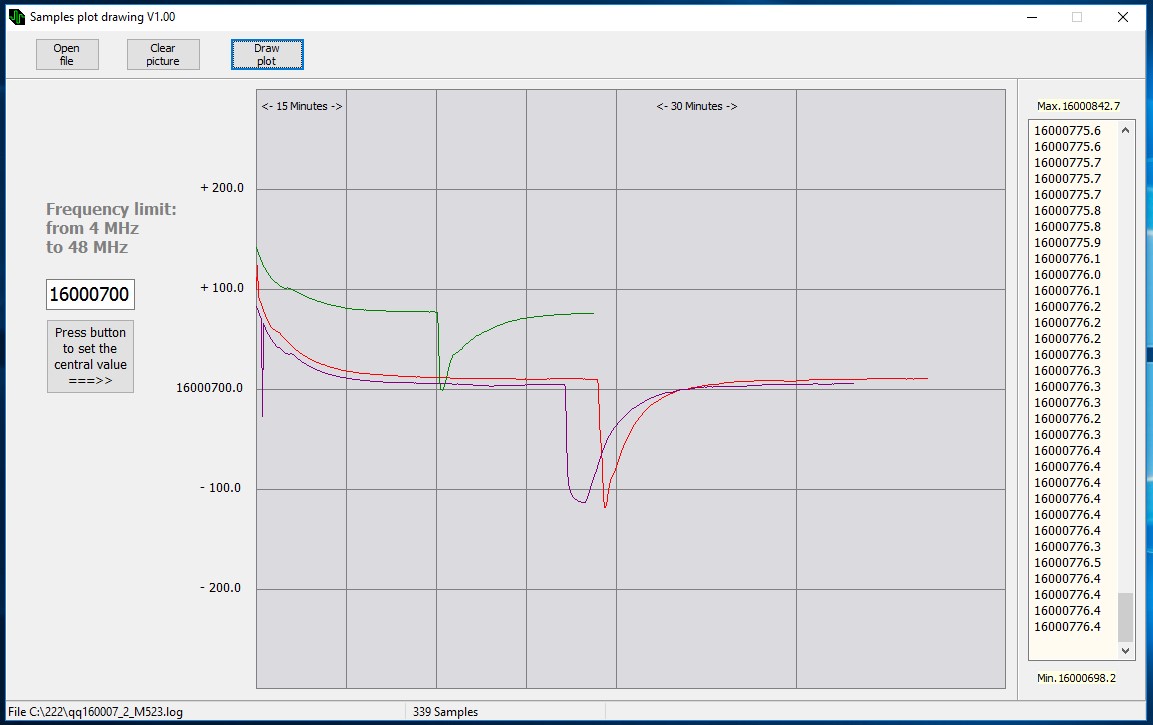The height and width of the screenshot is (725, 1153).
Task: Select sample value 16000775.9 in list
Action: pyautogui.click(x=1067, y=243)
